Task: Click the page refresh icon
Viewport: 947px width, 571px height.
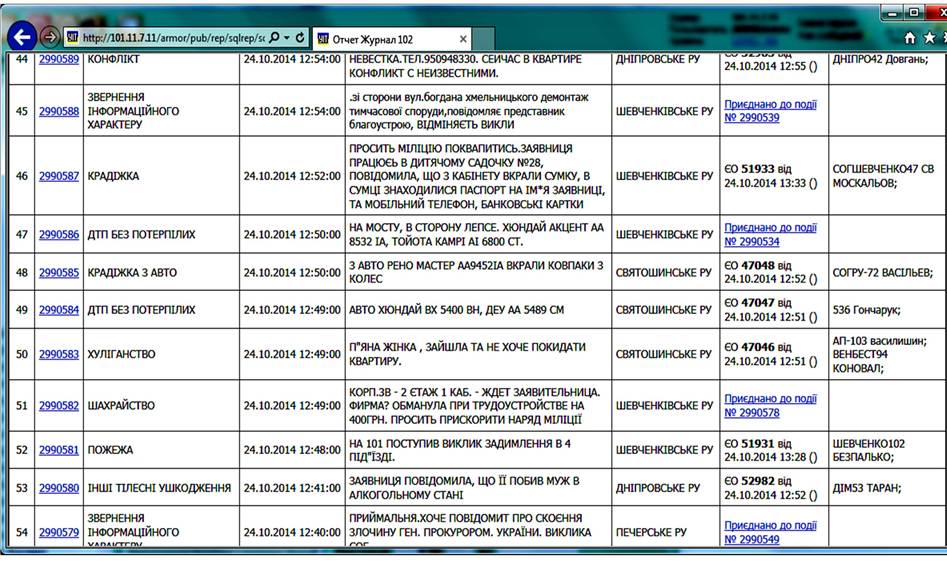Action: pos(300,37)
